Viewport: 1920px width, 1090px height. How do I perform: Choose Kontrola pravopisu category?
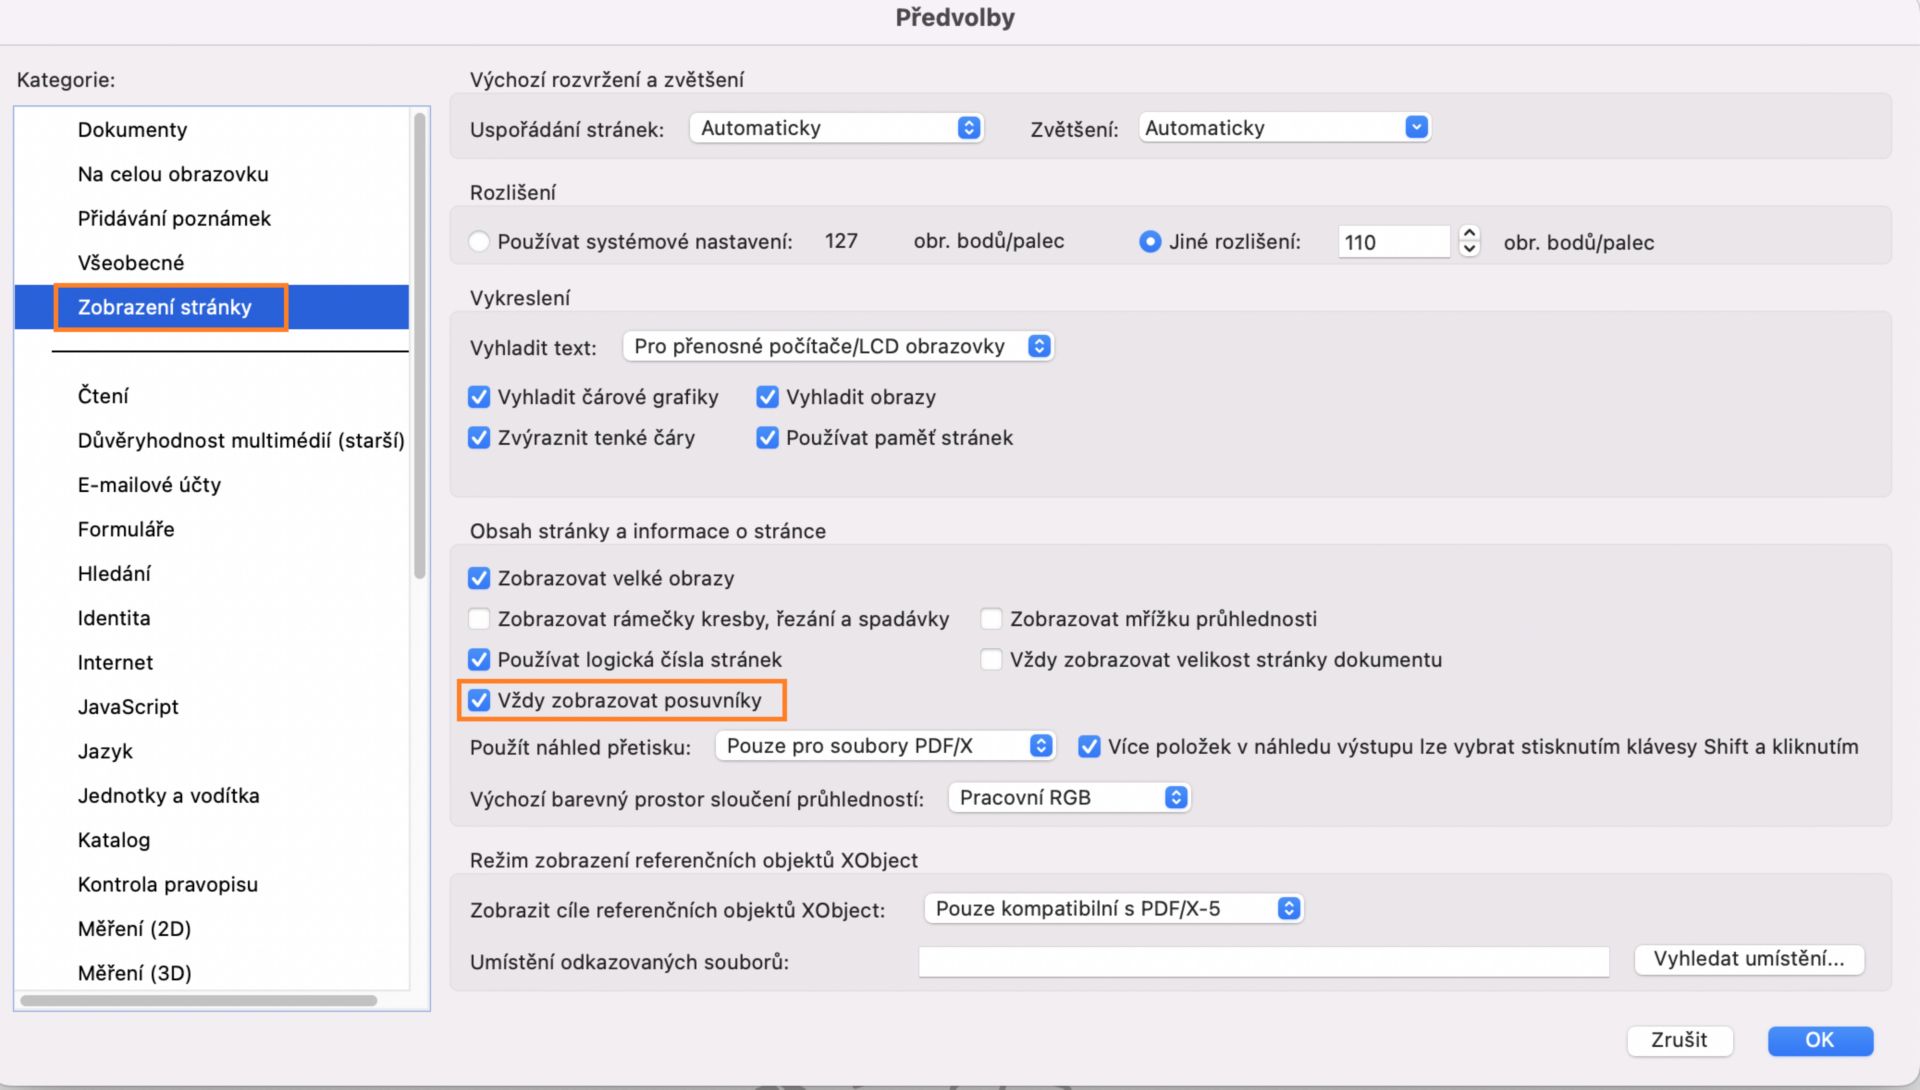pos(168,885)
